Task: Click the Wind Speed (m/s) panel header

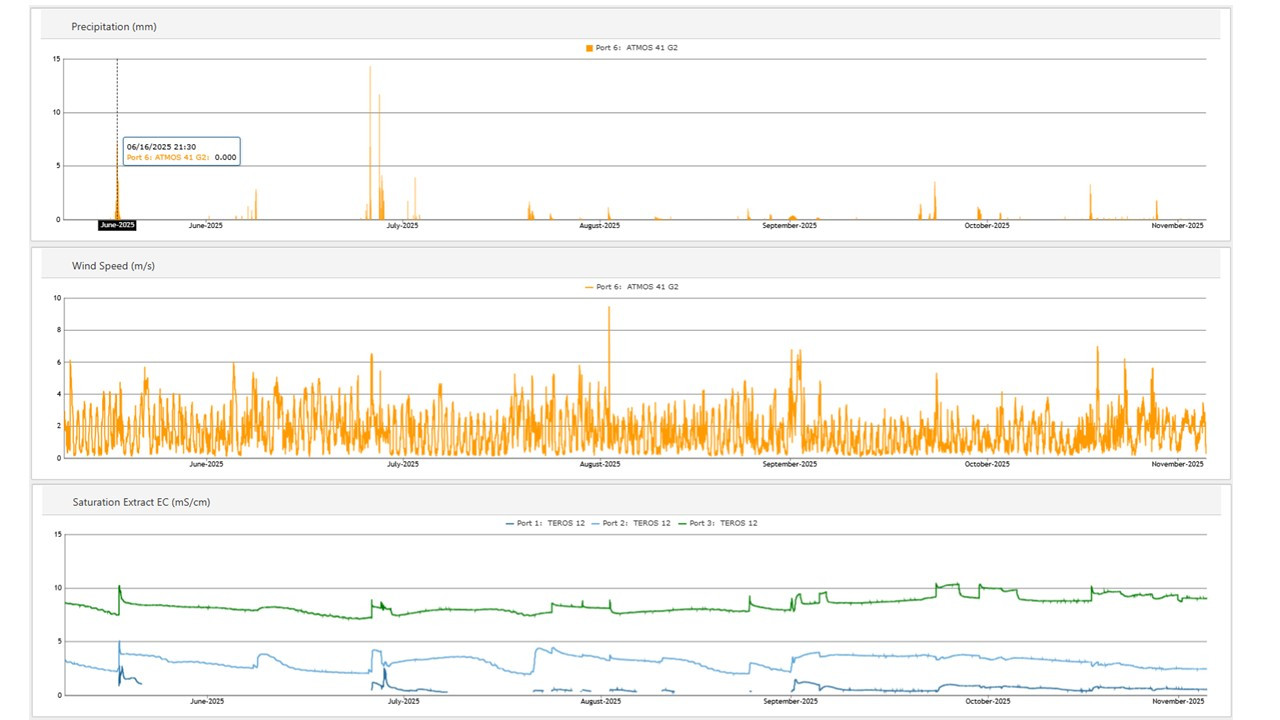Action: tap(113, 266)
